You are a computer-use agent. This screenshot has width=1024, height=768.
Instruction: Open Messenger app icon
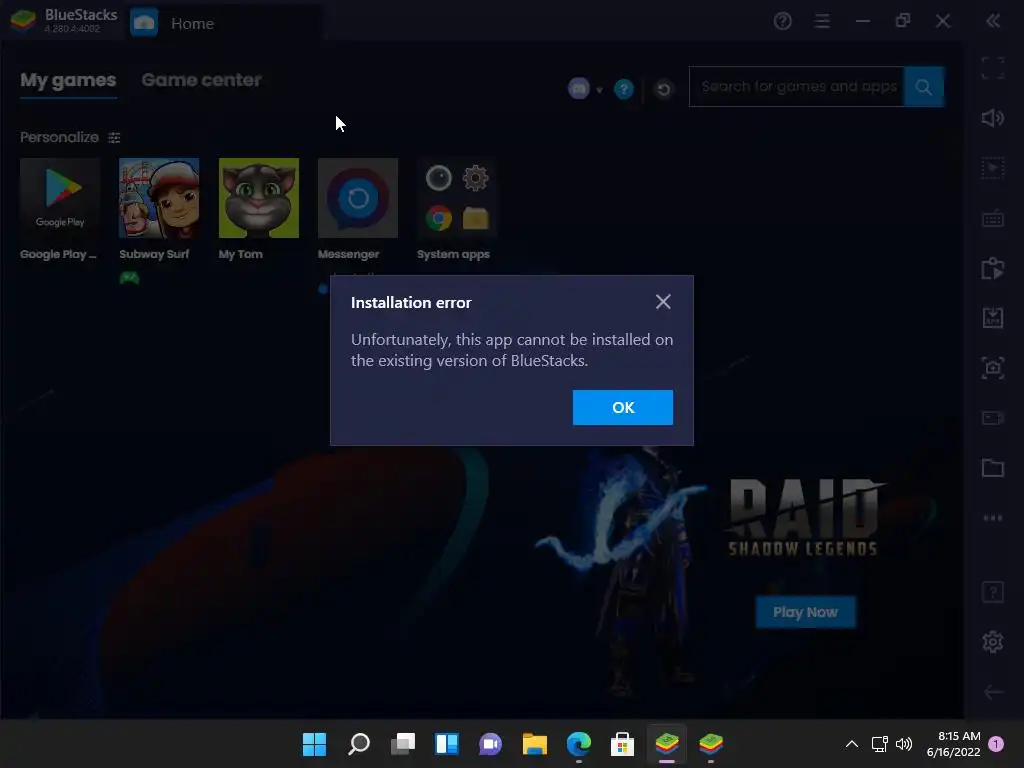358,198
